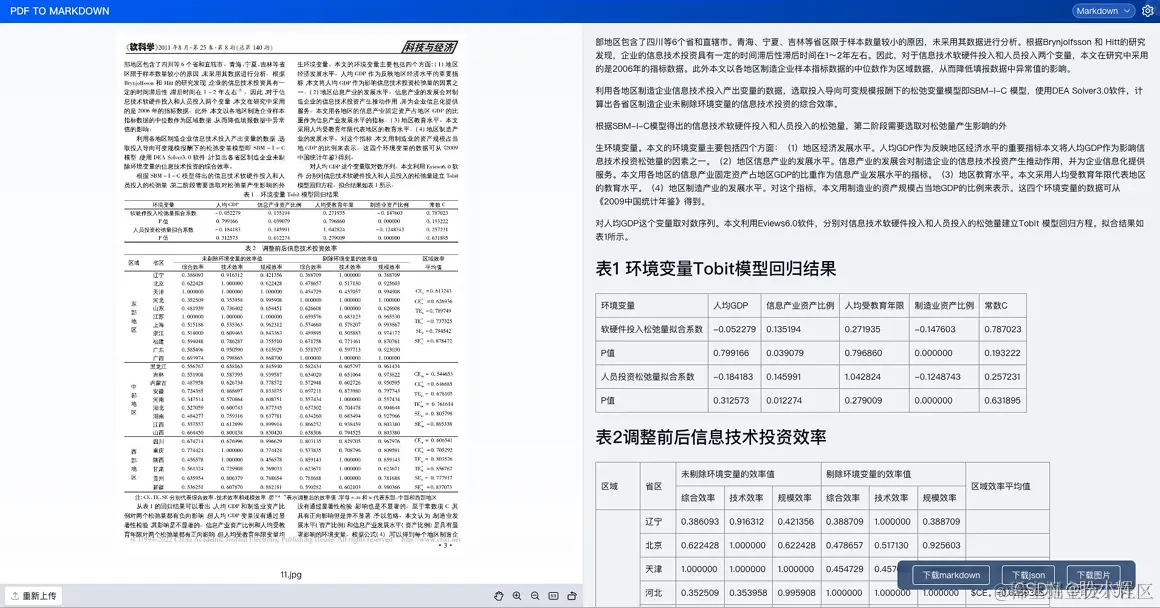This screenshot has height=608, width=1160.
Task: Click the zoom out magnifier icon
Action: 535,595
